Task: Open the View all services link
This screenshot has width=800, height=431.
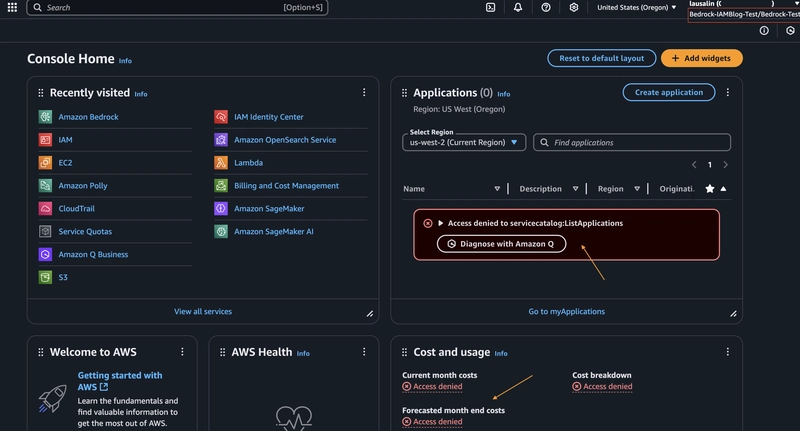Action: [x=203, y=311]
